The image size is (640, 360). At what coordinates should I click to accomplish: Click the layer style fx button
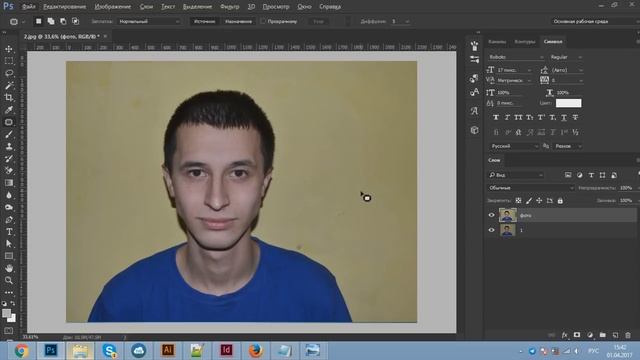pos(564,335)
